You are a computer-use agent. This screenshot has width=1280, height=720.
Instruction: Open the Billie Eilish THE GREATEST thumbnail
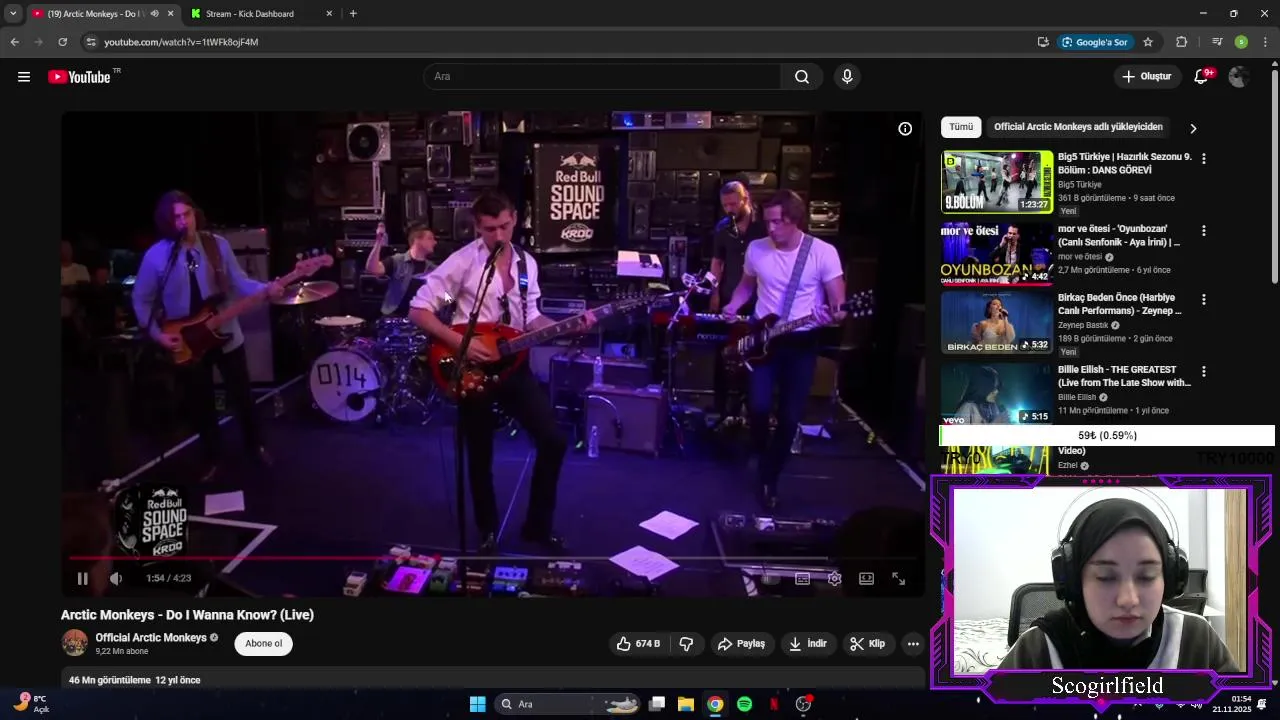click(997, 394)
